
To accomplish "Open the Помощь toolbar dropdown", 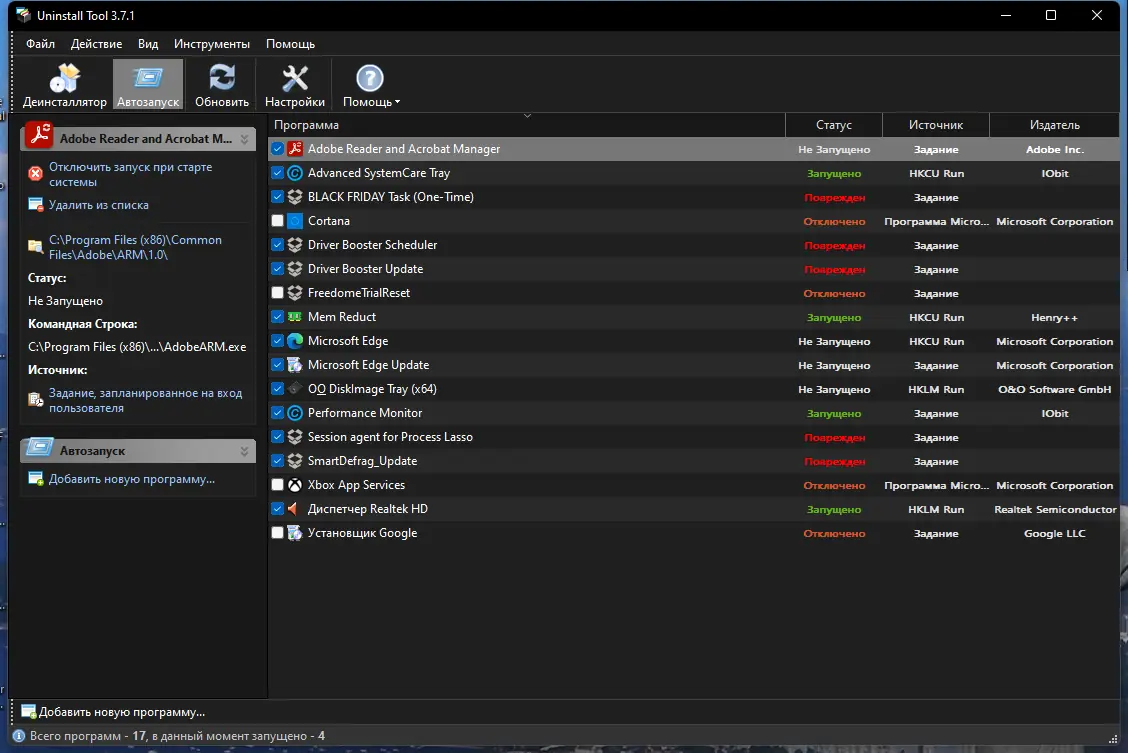I will point(370,85).
